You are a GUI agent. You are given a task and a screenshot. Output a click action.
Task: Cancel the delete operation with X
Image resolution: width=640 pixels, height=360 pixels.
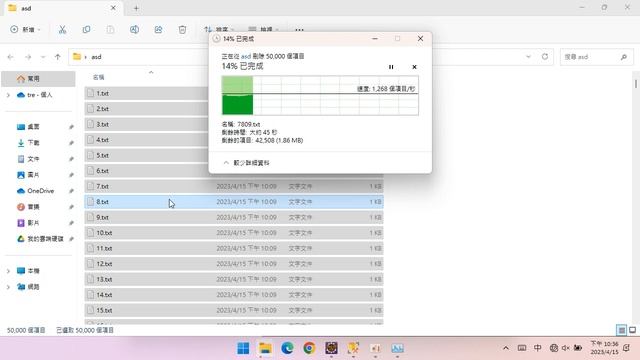[414, 67]
